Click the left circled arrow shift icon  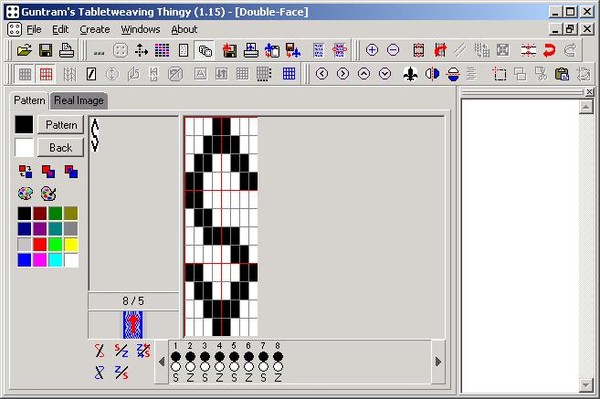click(x=322, y=74)
